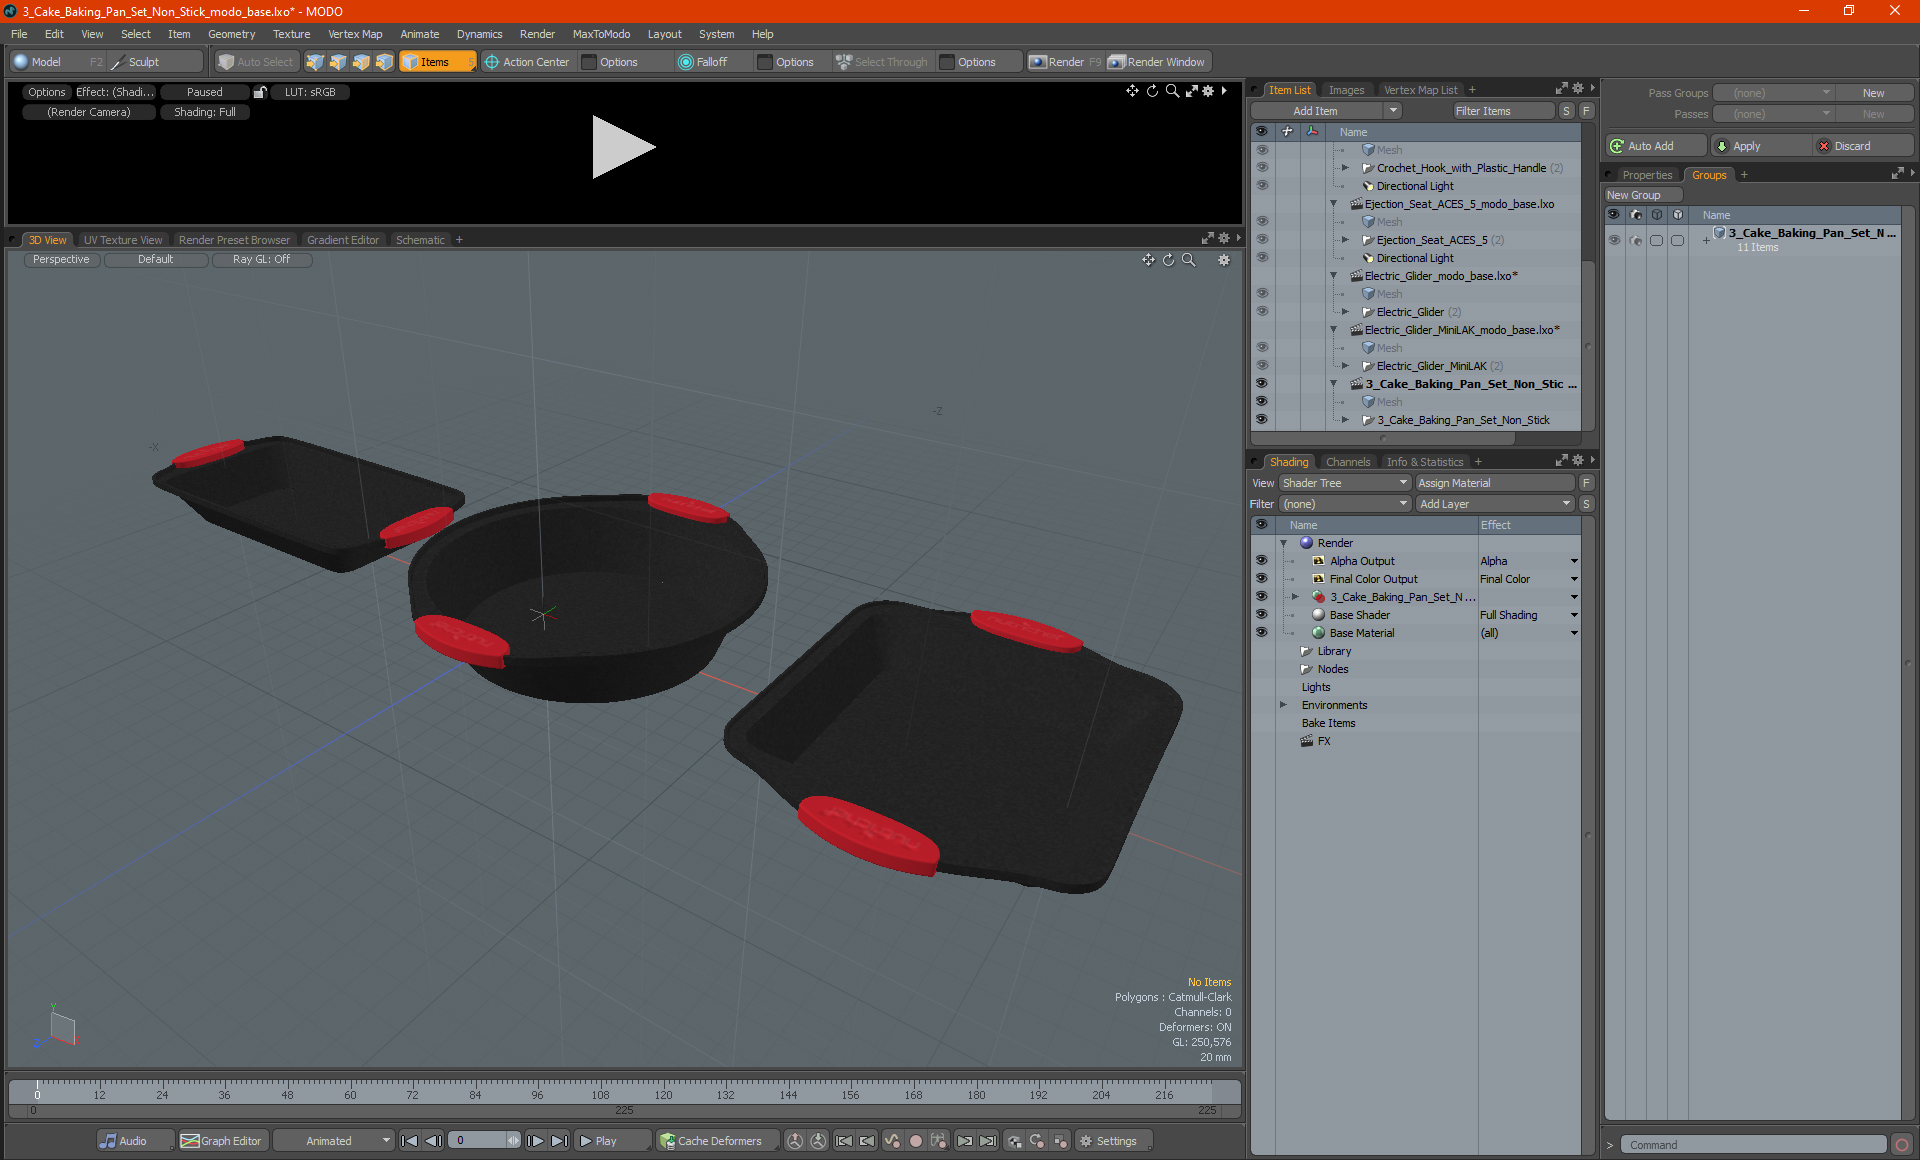Switch to the Channels tab
This screenshot has width=1920, height=1160.
point(1347,462)
